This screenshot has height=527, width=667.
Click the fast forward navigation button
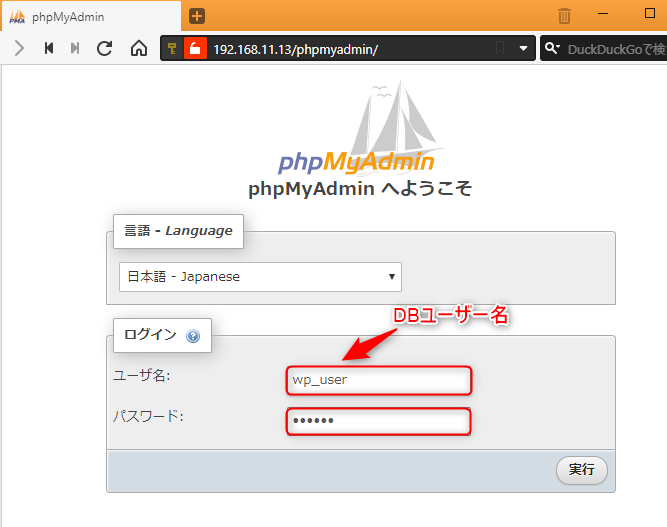[x=75, y=48]
